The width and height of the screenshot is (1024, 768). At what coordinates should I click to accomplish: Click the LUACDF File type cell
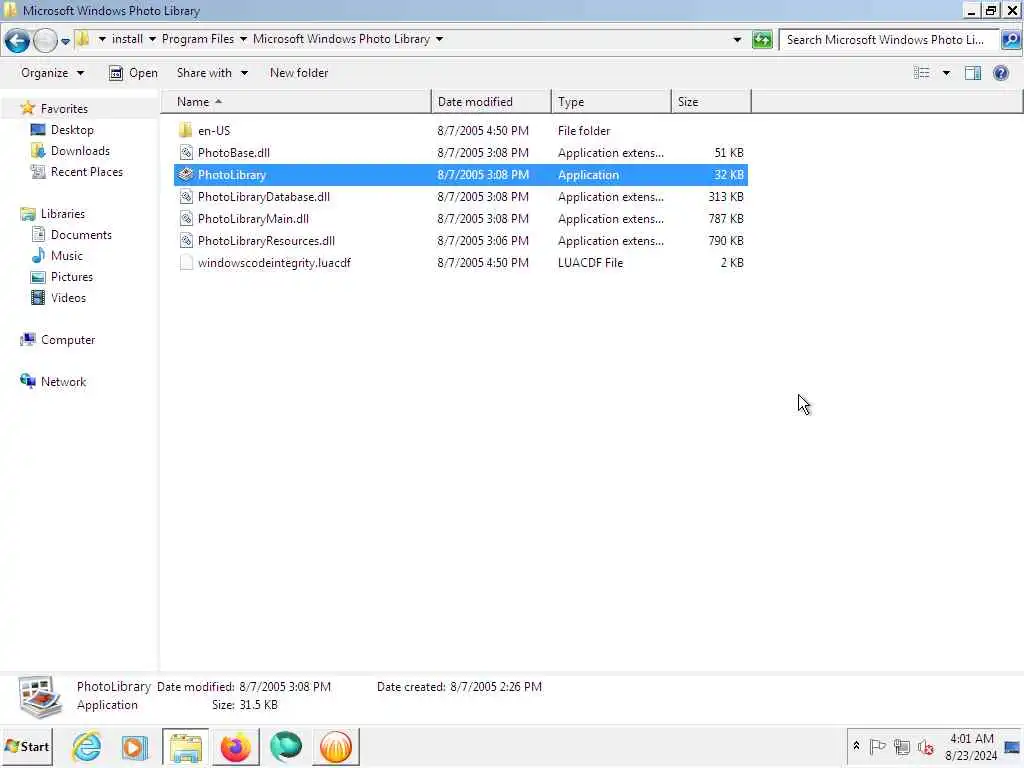tap(590, 263)
